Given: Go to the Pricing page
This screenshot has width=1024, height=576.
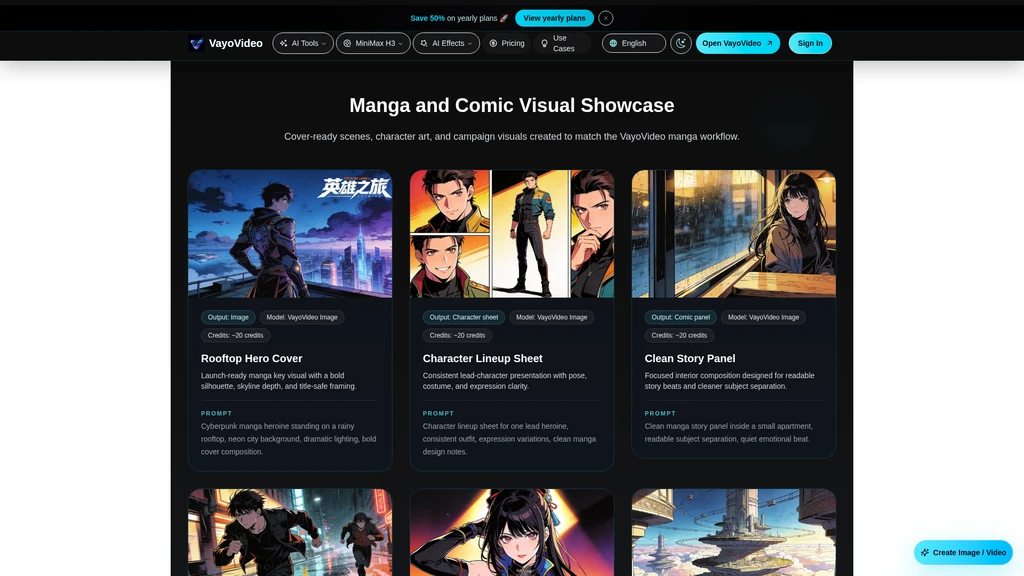Looking at the screenshot, I should (x=507, y=43).
